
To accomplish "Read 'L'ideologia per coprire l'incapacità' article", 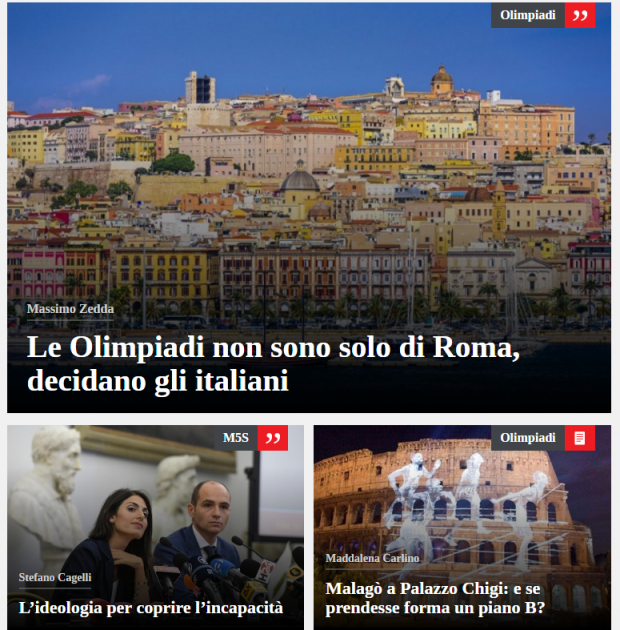I will point(151,608).
